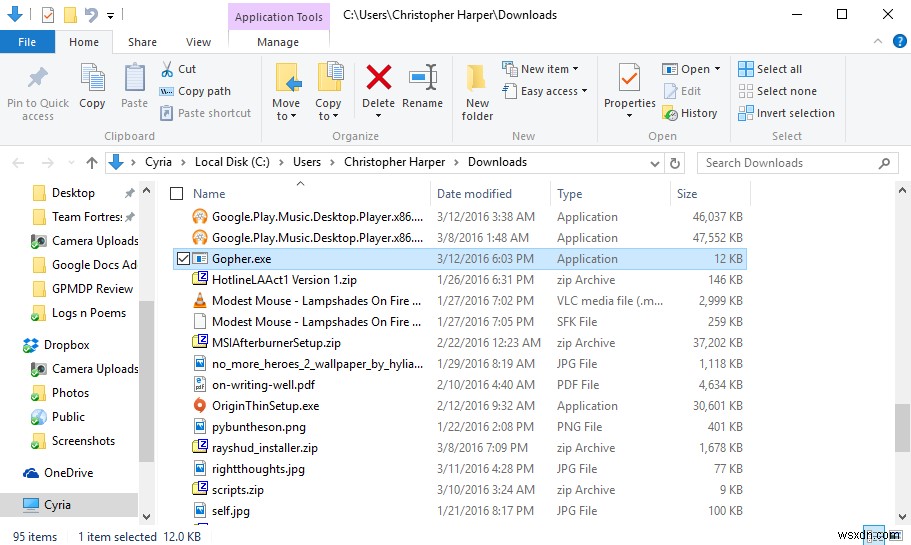
Task: Switch to the Share tab
Action: 142,42
